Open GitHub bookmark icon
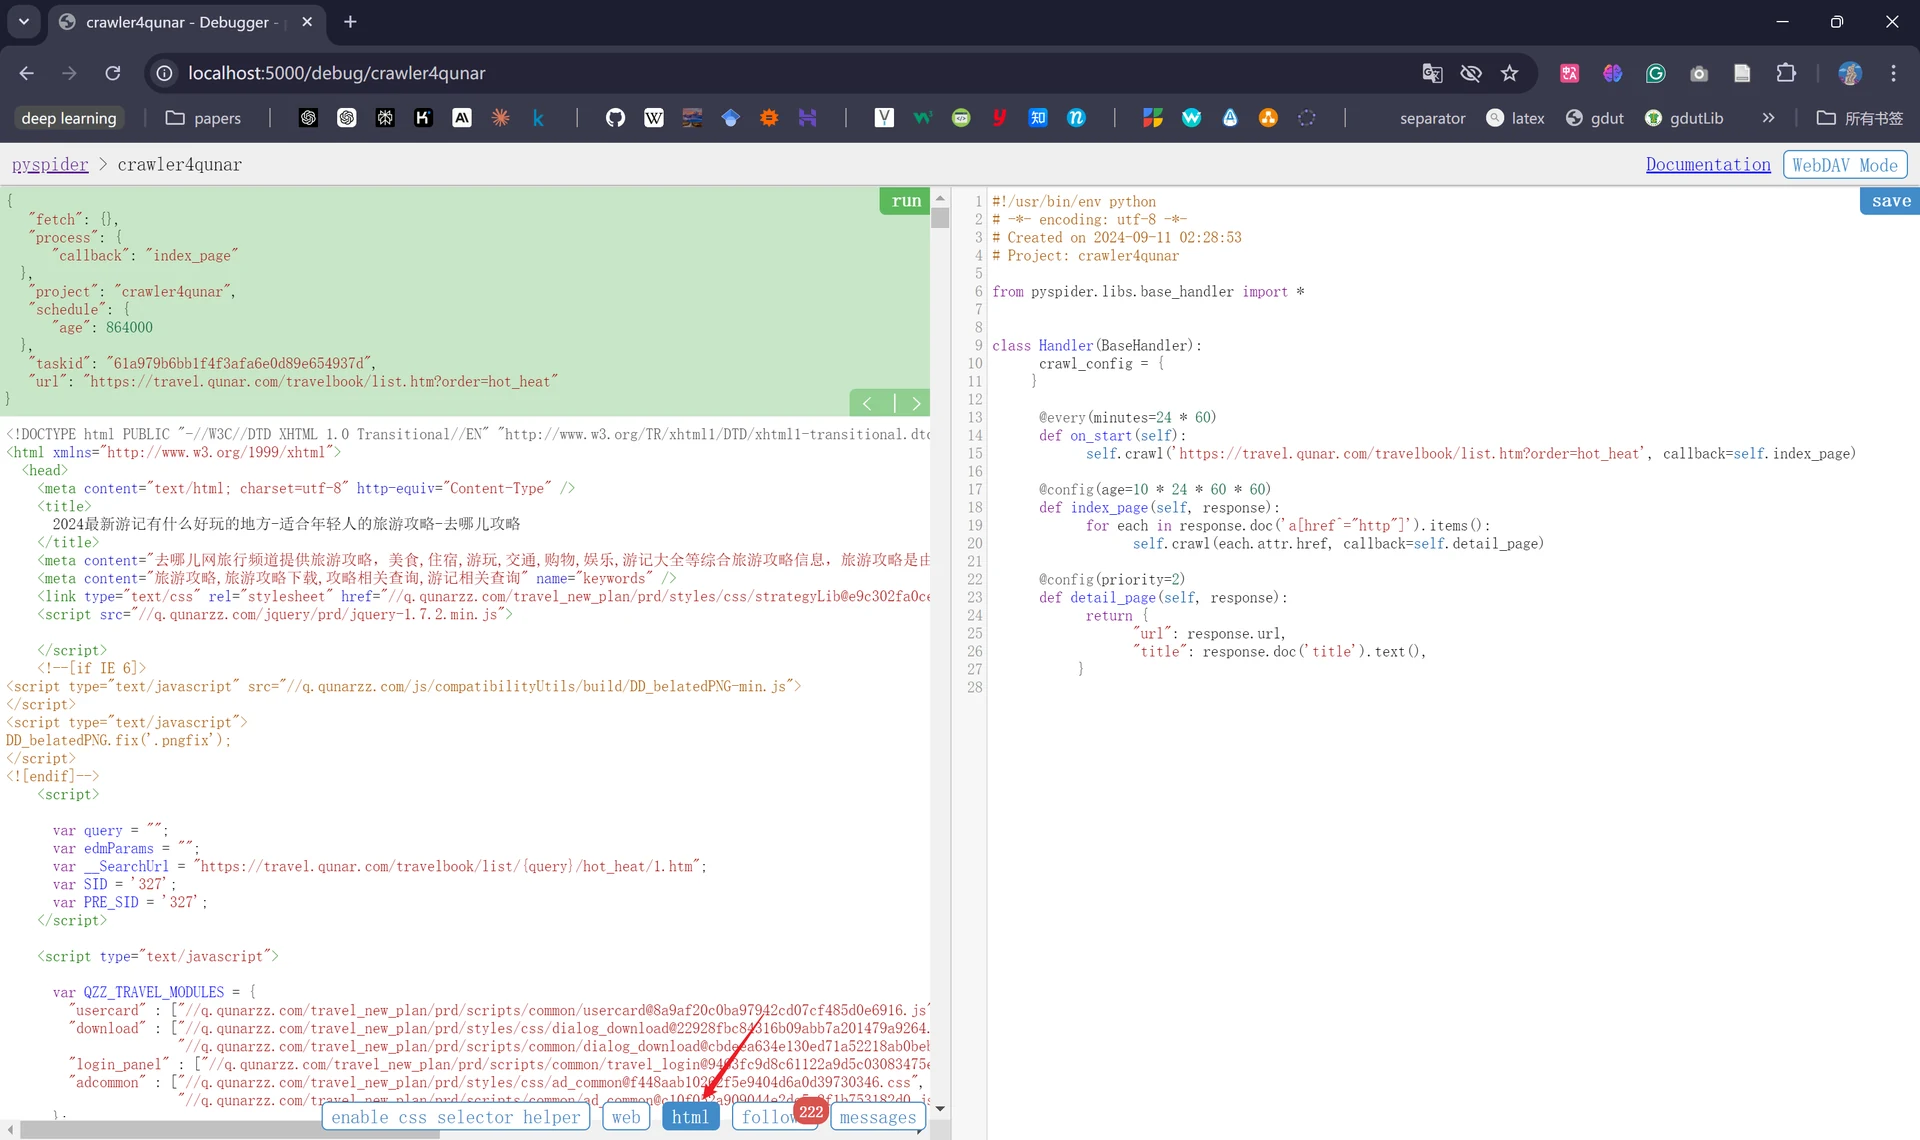 615,118
